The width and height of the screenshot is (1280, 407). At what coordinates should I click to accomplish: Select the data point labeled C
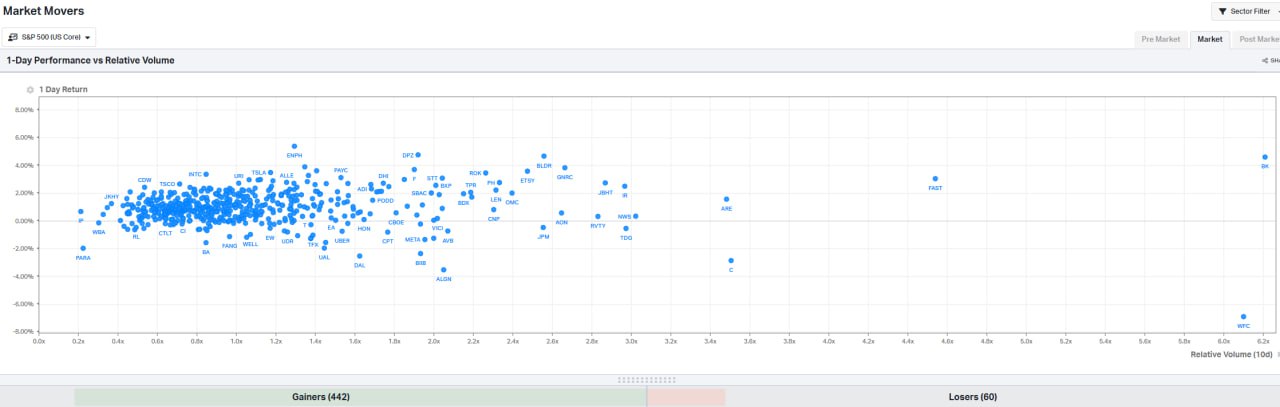pyautogui.click(x=731, y=261)
